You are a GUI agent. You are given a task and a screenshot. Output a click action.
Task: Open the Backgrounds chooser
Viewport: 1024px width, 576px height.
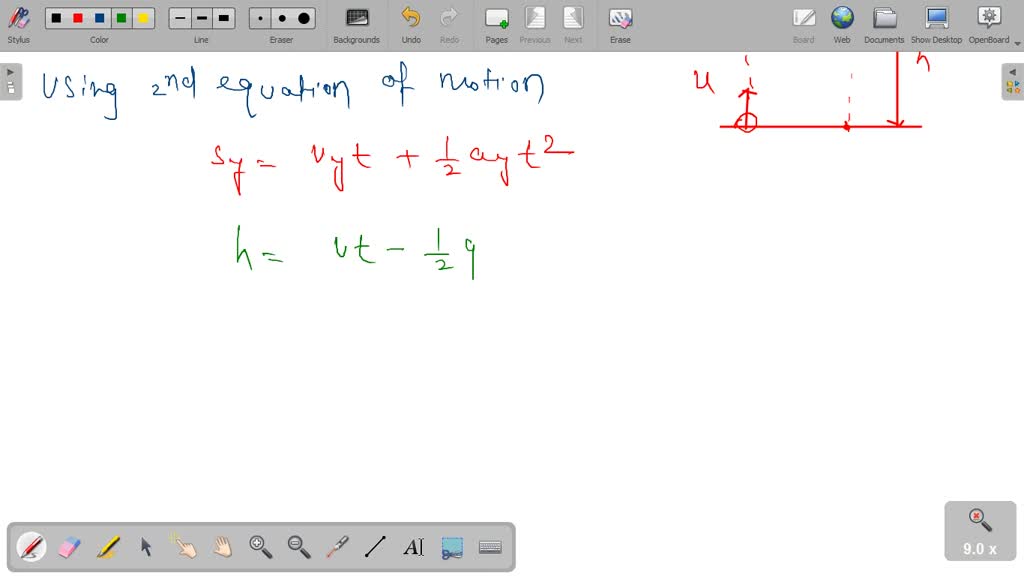(x=356, y=24)
